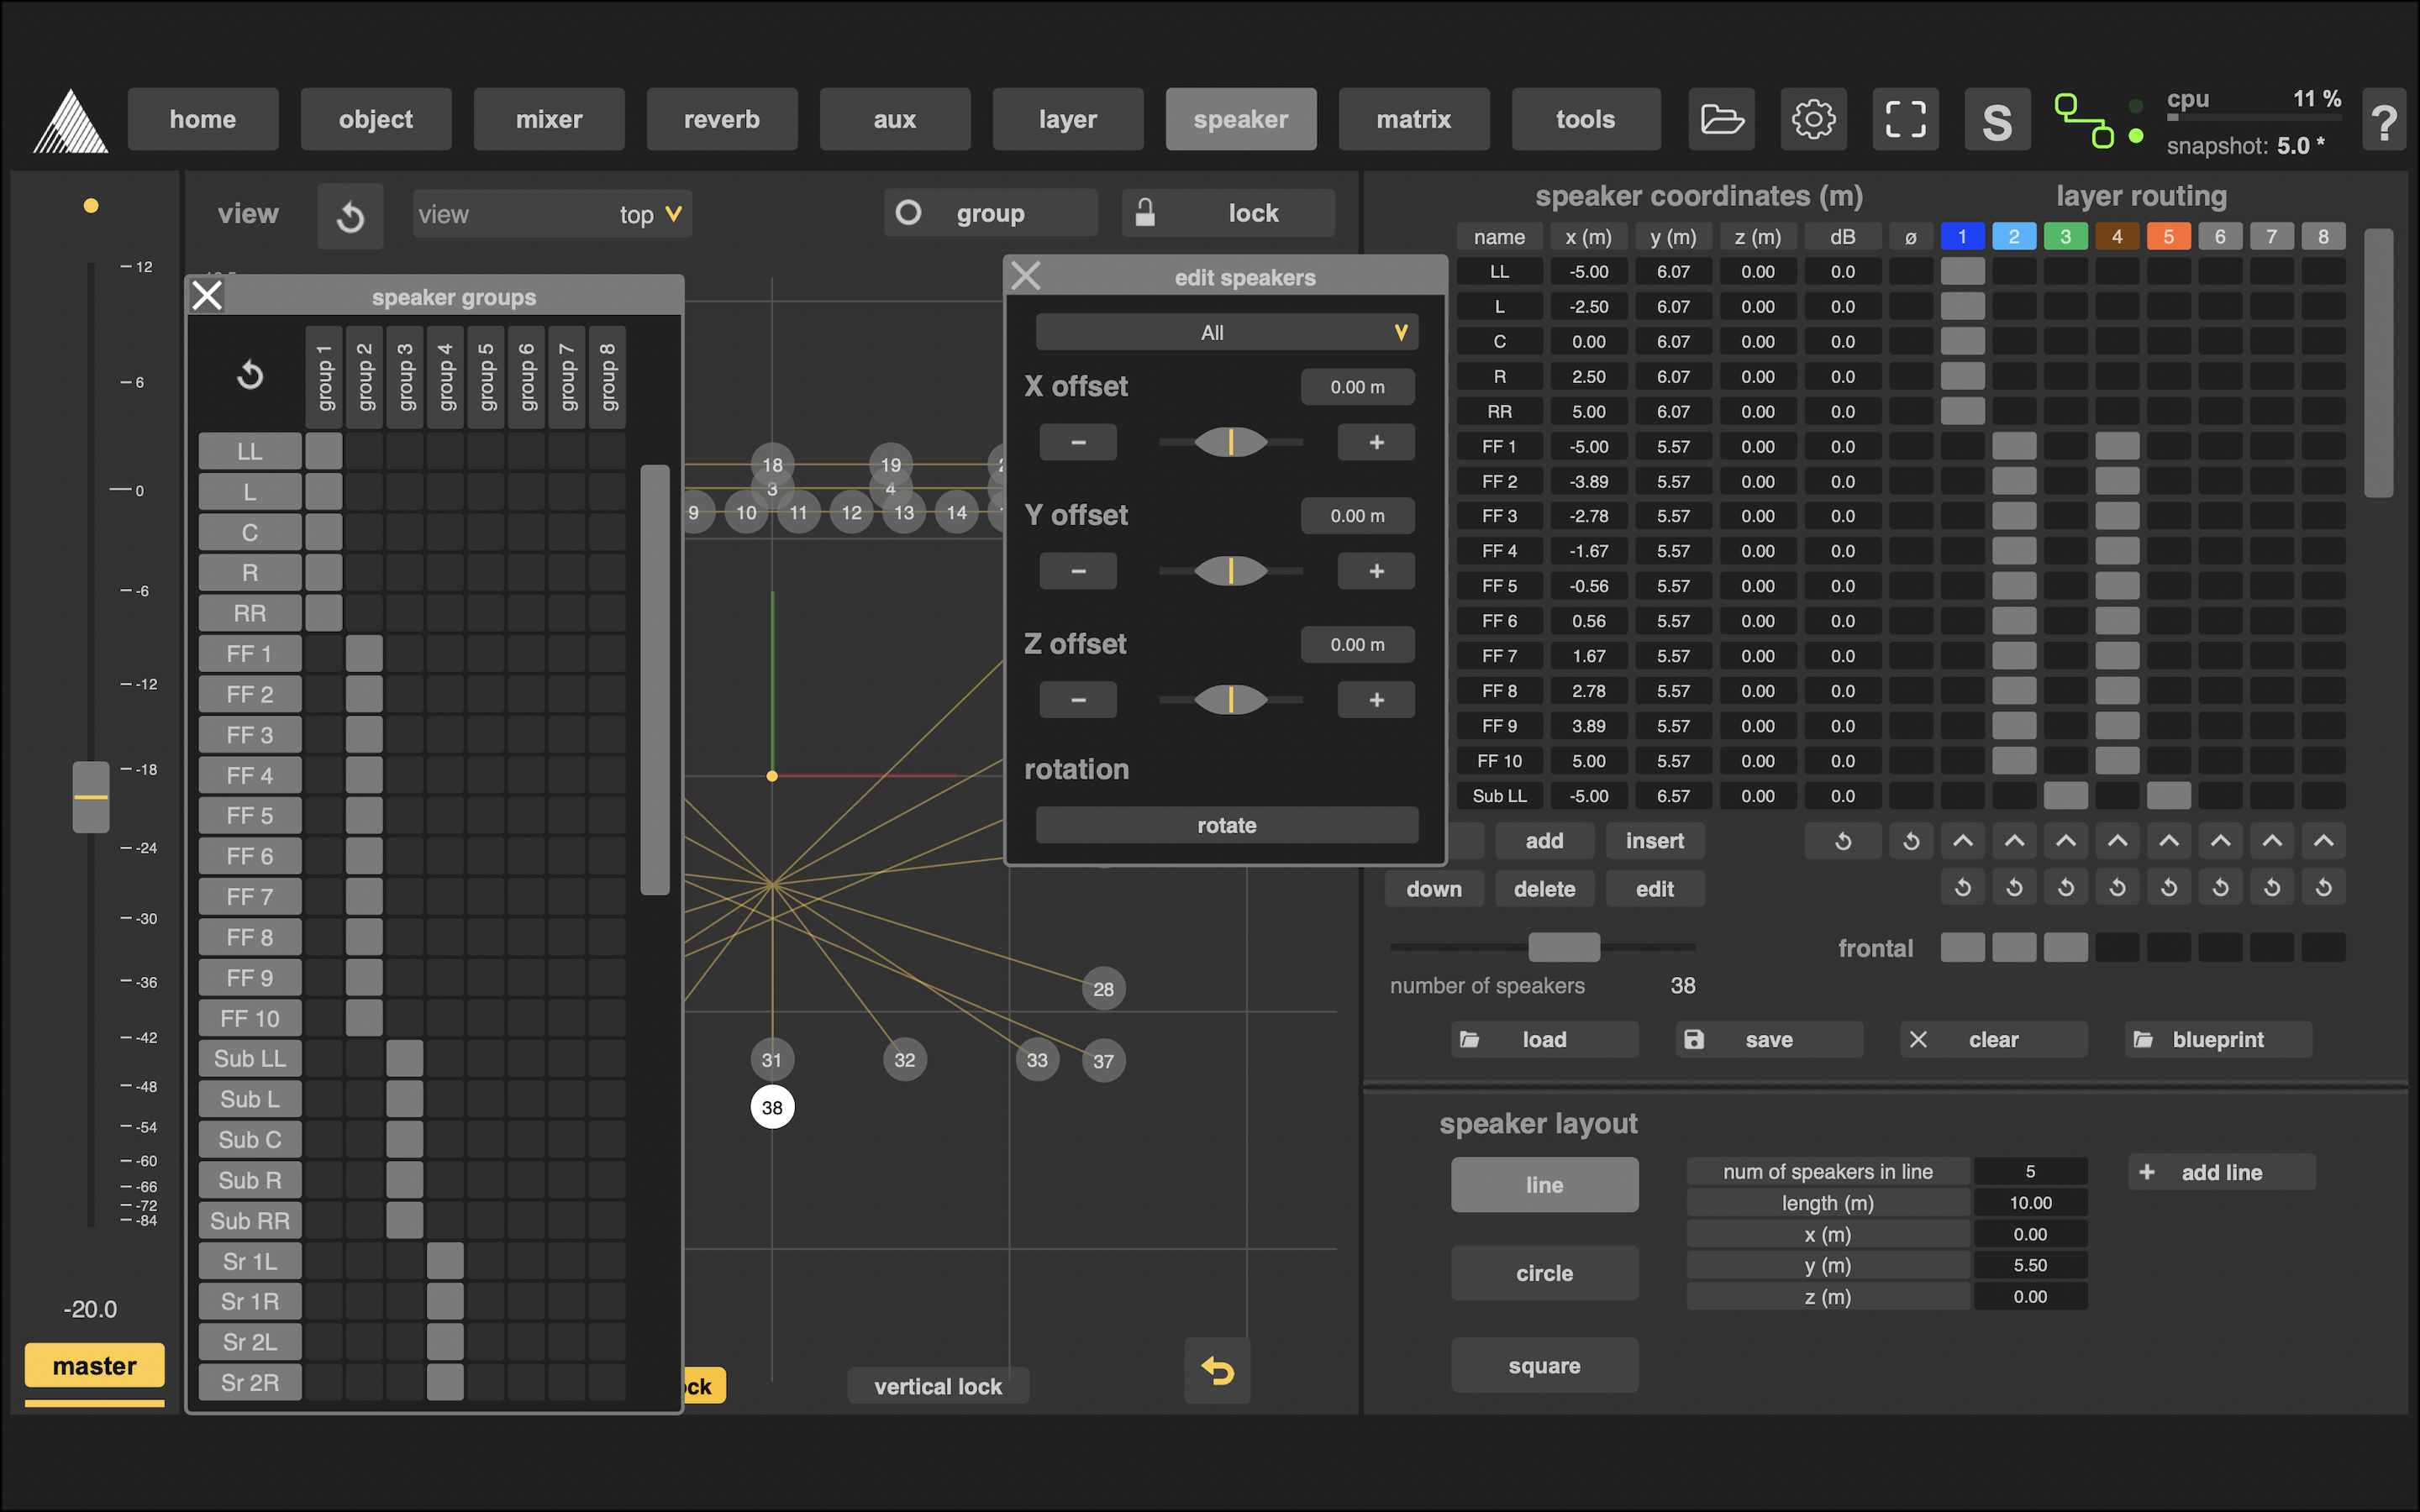Select the orange layer 5 header
Viewport: 2420px width, 1512px height.
2168,237
